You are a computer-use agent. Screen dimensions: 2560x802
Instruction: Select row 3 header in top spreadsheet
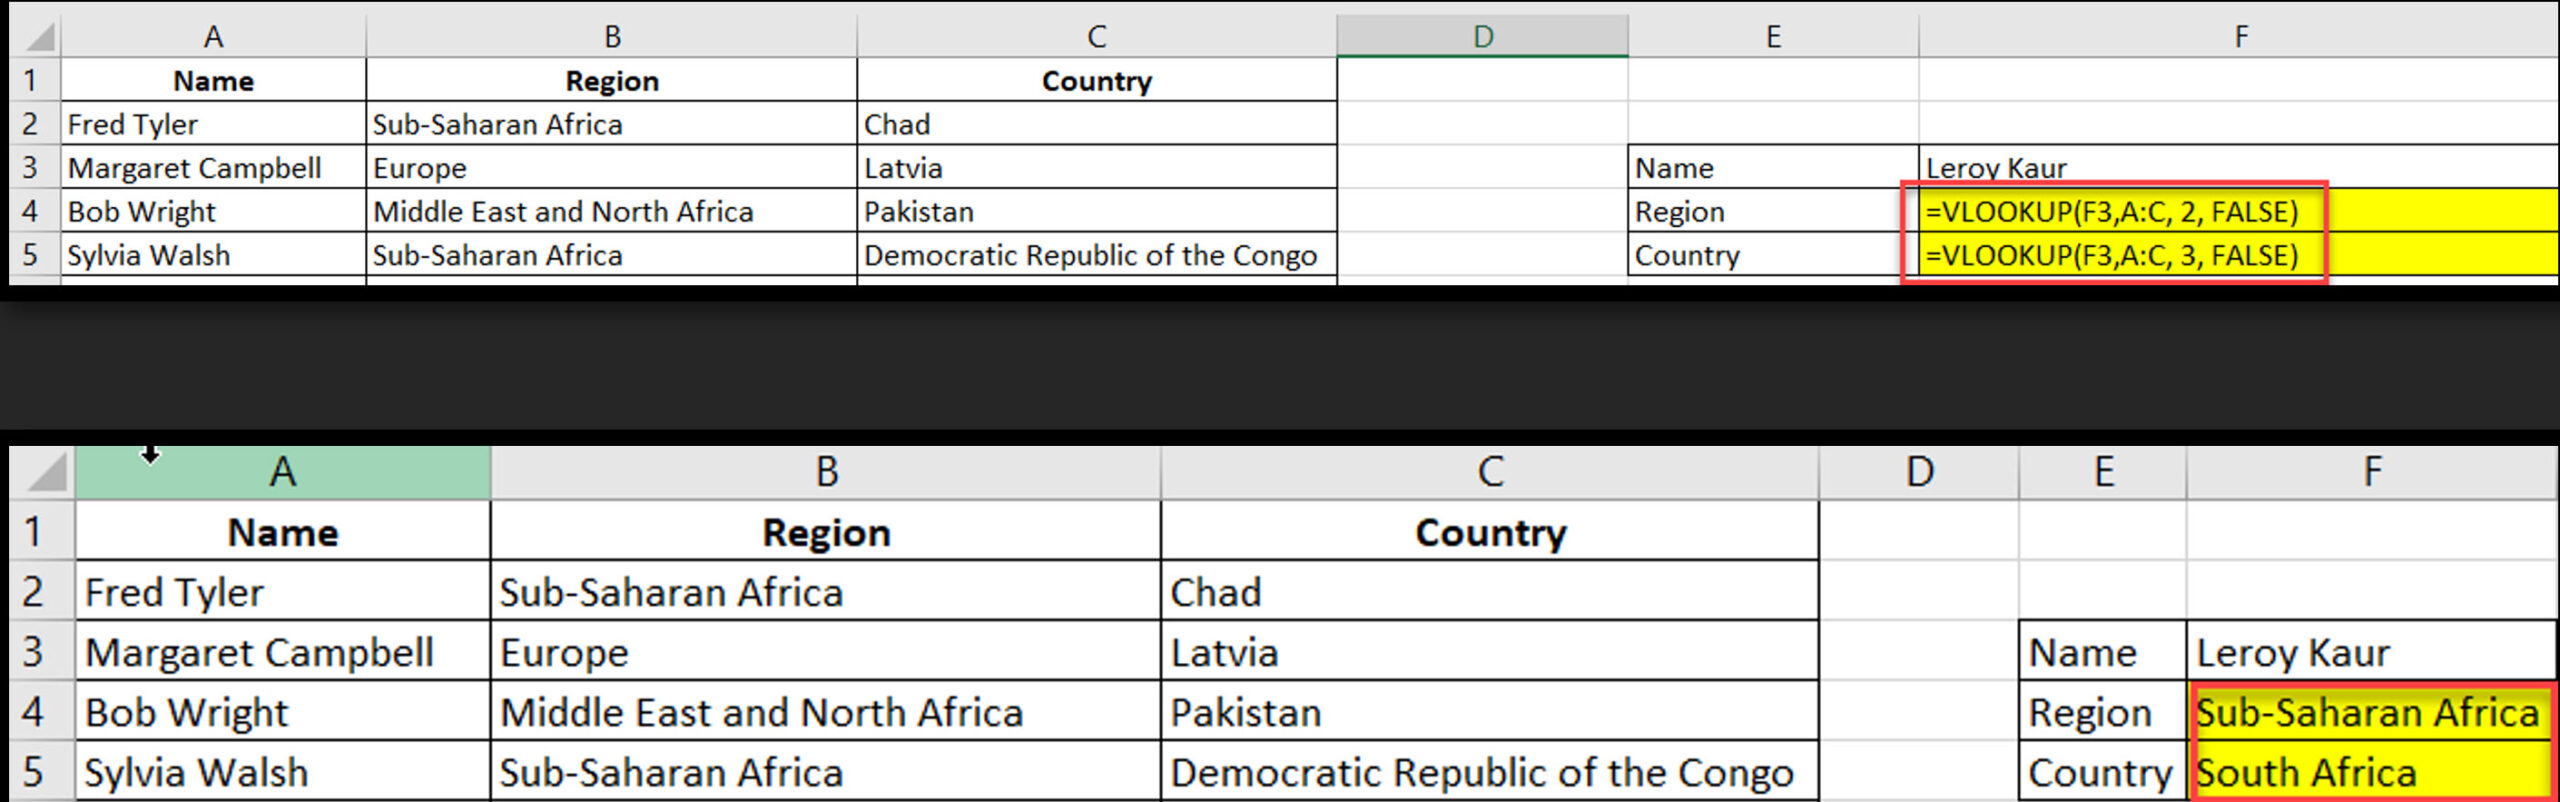click(x=35, y=167)
